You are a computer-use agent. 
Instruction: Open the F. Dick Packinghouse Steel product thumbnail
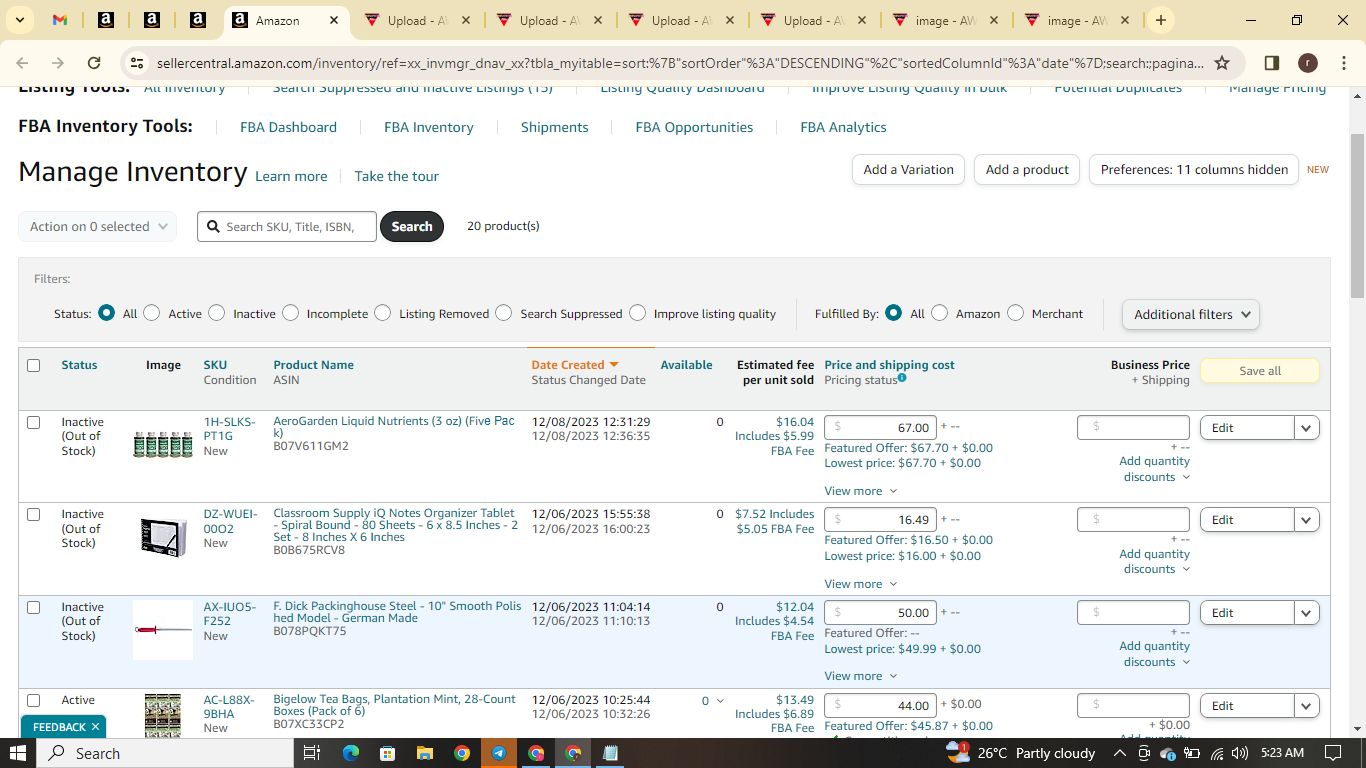point(163,630)
